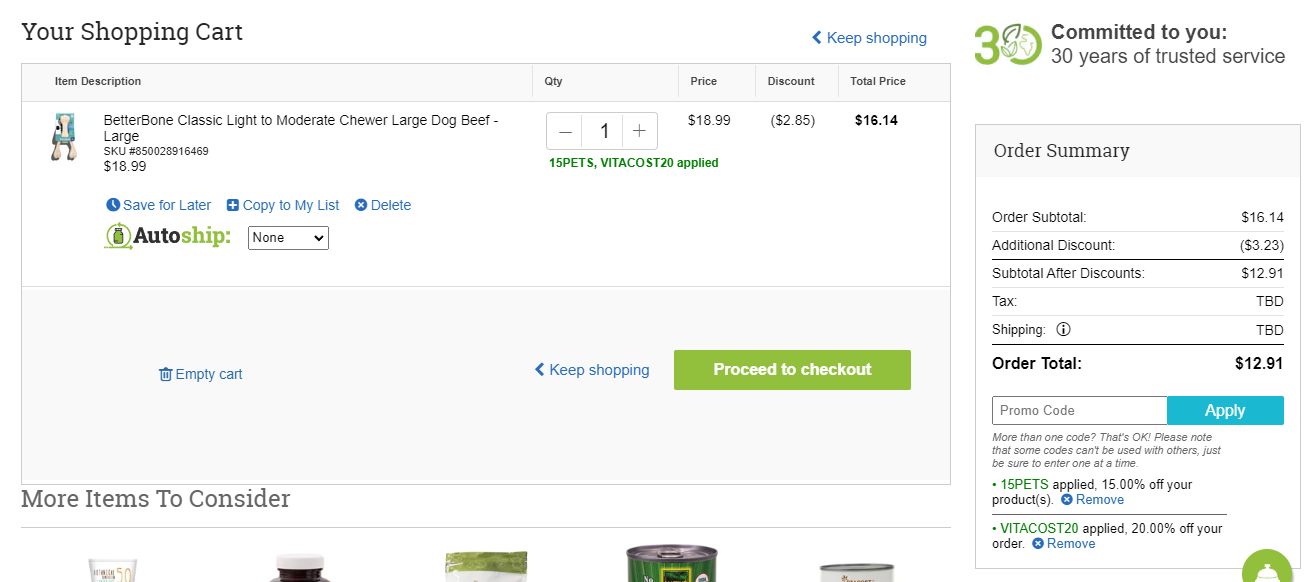This screenshot has width=1311, height=582.
Task: Click the Shipping info circle icon
Action: [x=1063, y=329]
